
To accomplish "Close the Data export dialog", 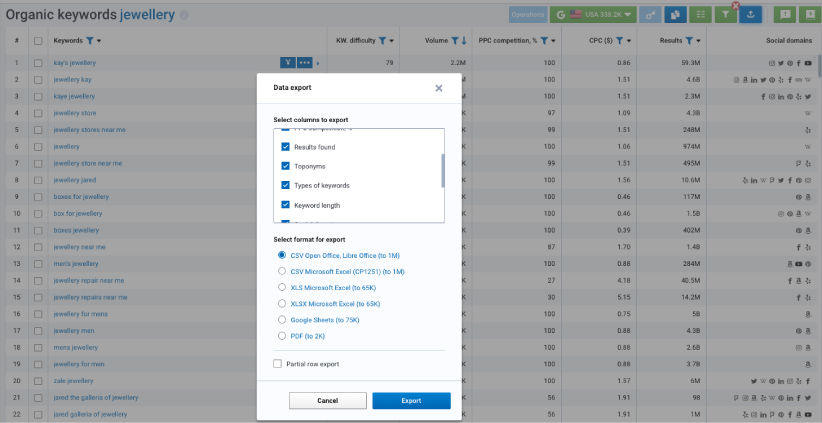I will click(x=439, y=88).
